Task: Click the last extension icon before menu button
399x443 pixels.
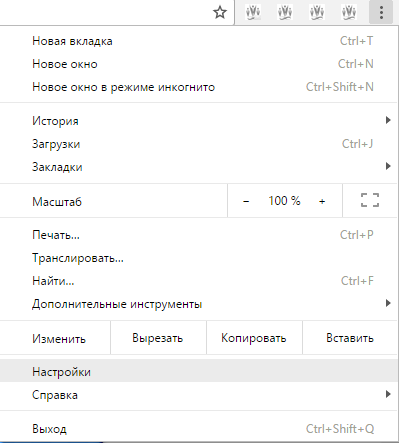Action: (349, 13)
